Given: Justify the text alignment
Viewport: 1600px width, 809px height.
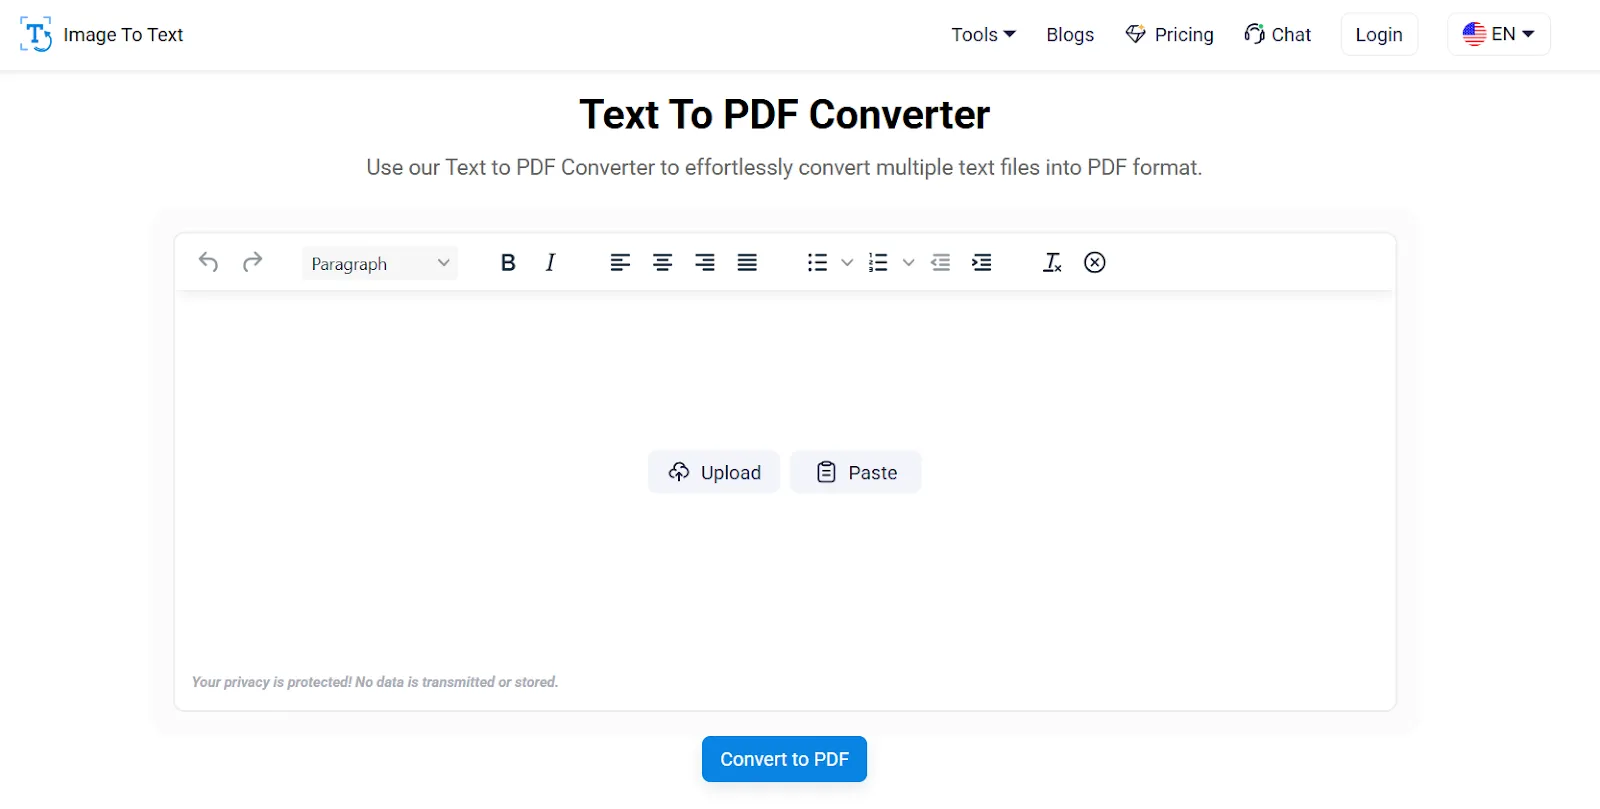Looking at the screenshot, I should (x=747, y=262).
